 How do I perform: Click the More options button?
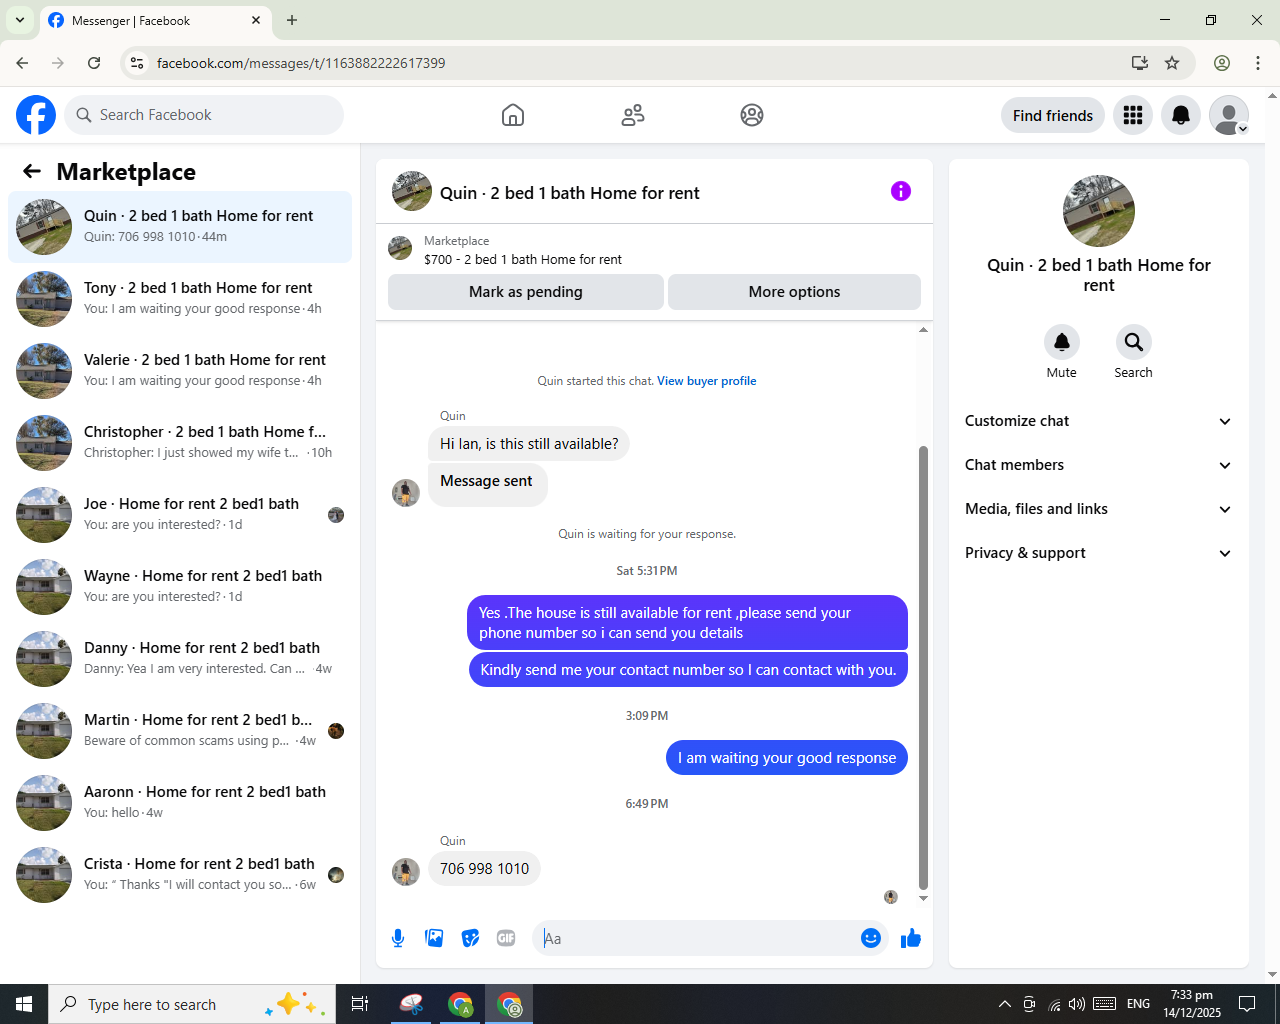coord(794,292)
